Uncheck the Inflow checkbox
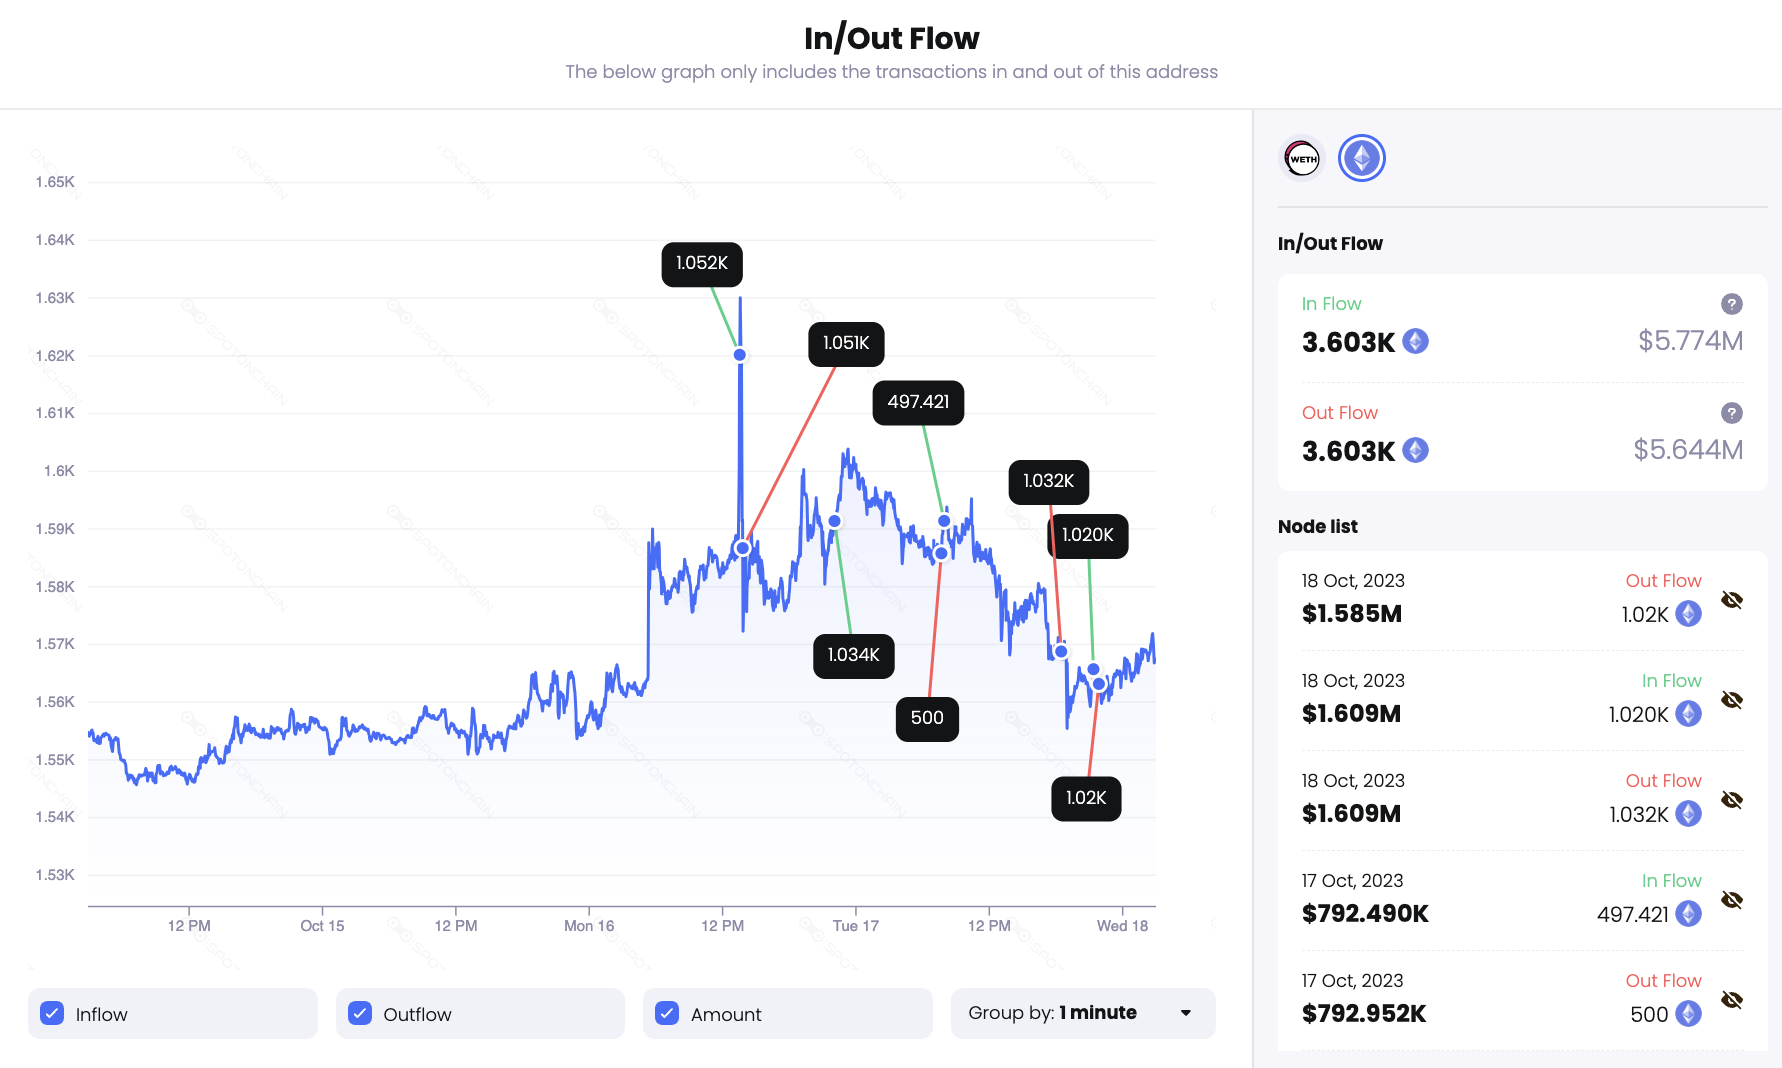1782x1068 pixels. coord(52,1013)
